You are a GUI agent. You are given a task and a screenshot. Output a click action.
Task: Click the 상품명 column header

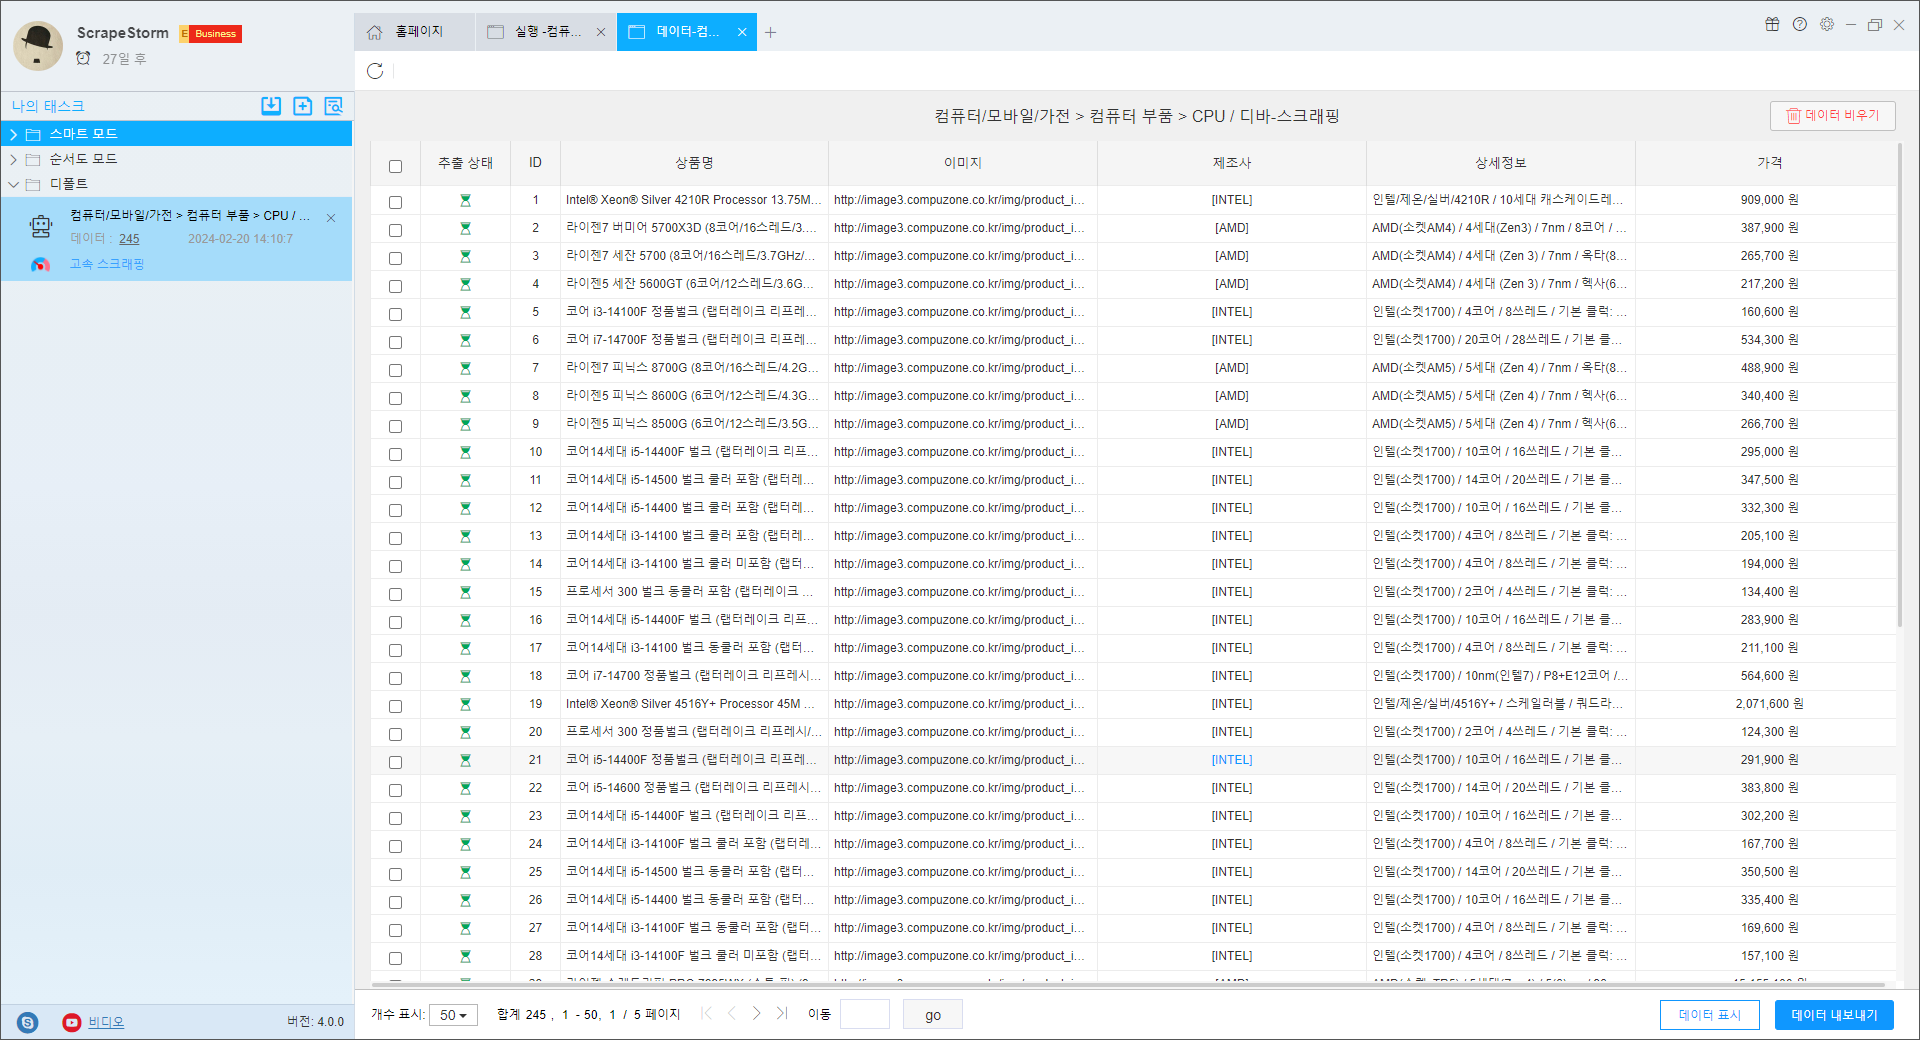694,163
